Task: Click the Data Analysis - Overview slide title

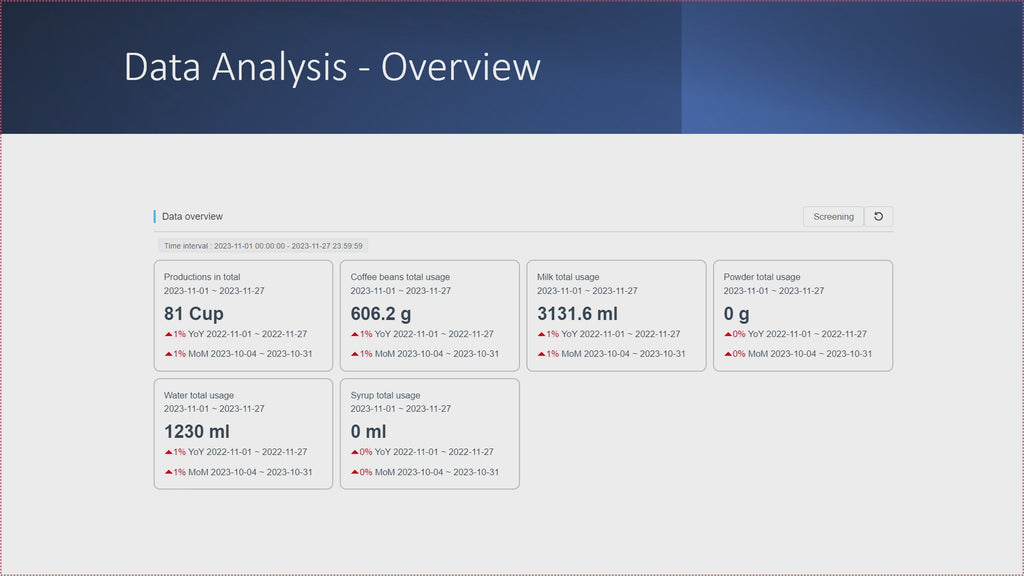Action: pos(332,67)
